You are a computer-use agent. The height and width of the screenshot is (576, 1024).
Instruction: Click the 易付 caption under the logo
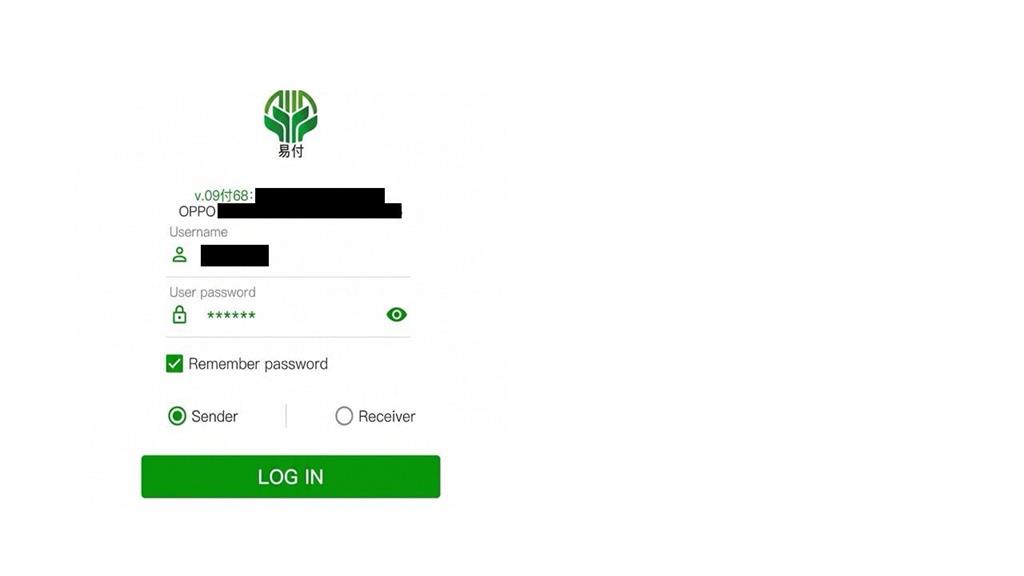coord(291,152)
